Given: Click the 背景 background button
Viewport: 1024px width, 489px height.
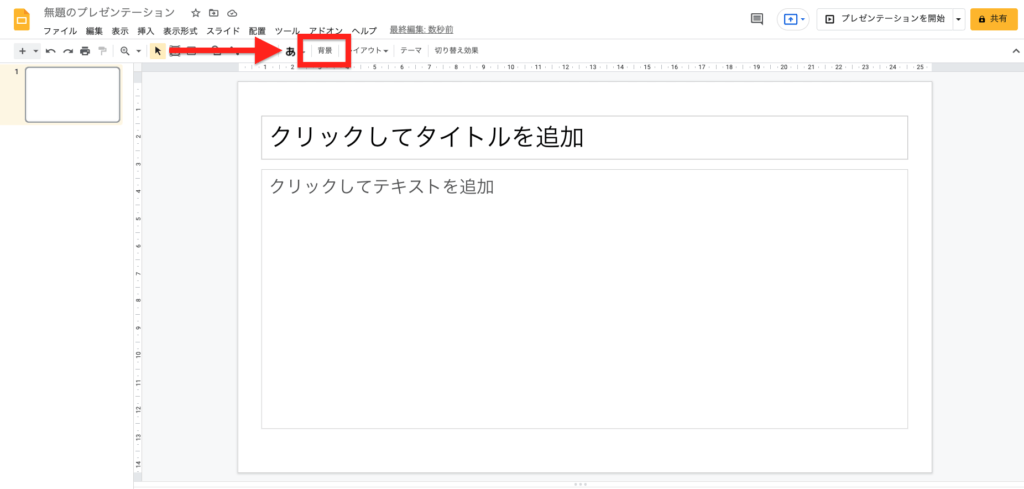Looking at the screenshot, I should pos(325,50).
